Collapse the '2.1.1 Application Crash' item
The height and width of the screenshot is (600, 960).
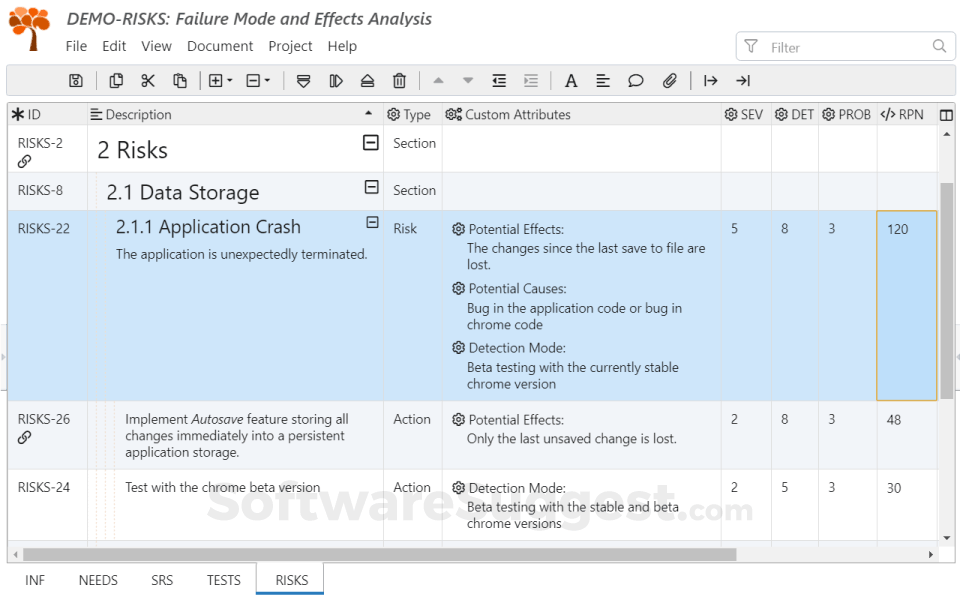click(x=372, y=223)
